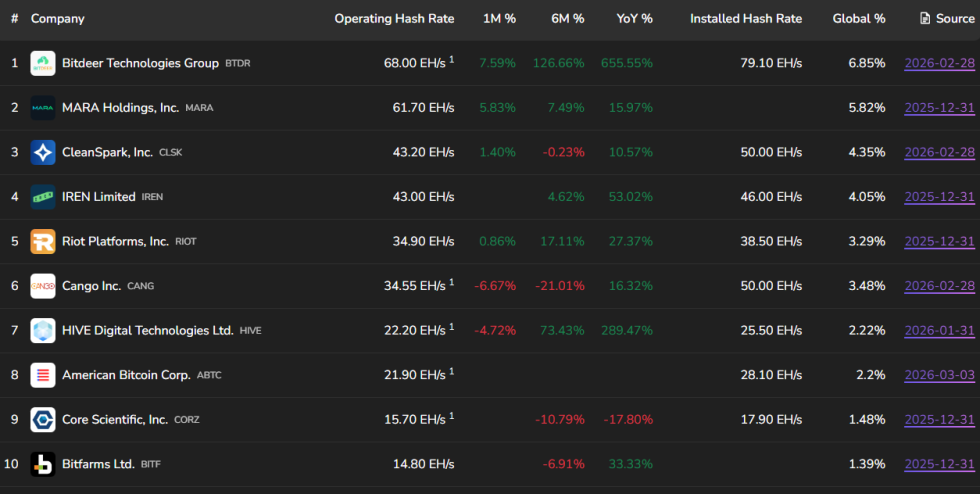Screen dimensions: 980x494
Task: Click the -17.80% YoY value
Action: tap(628, 420)
